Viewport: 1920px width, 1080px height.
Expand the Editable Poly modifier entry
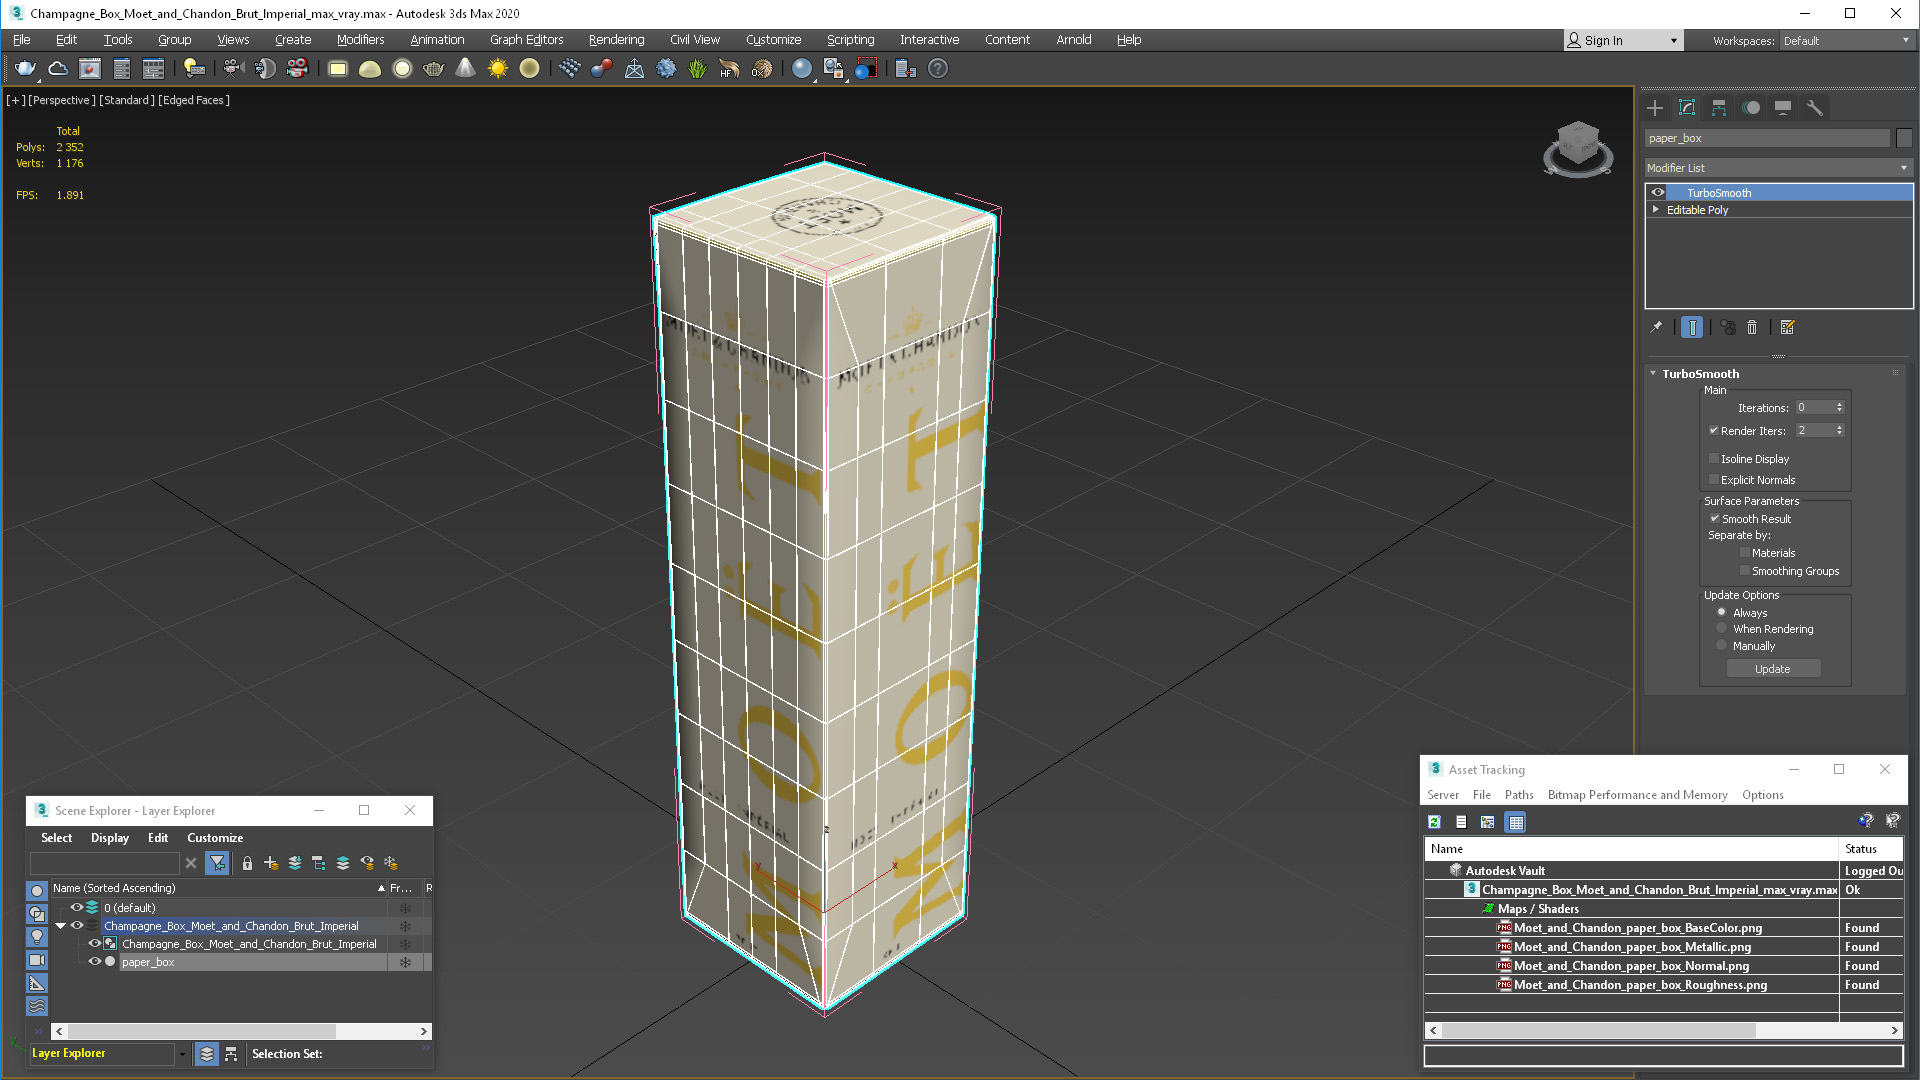pyautogui.click(x=1656, y=210)
